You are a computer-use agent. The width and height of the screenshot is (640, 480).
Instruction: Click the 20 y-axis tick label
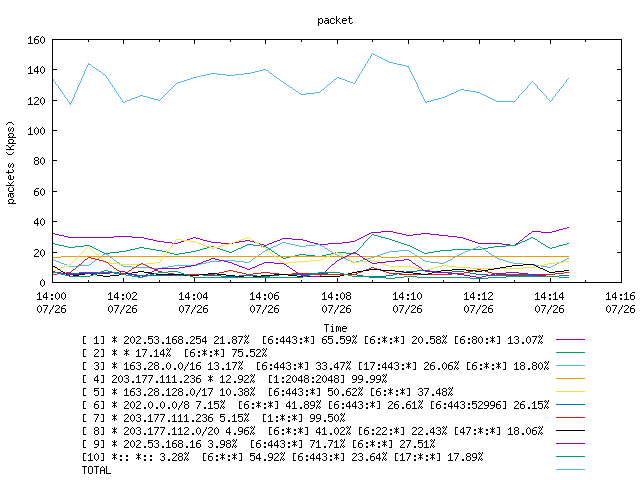[x=39, y=253]
